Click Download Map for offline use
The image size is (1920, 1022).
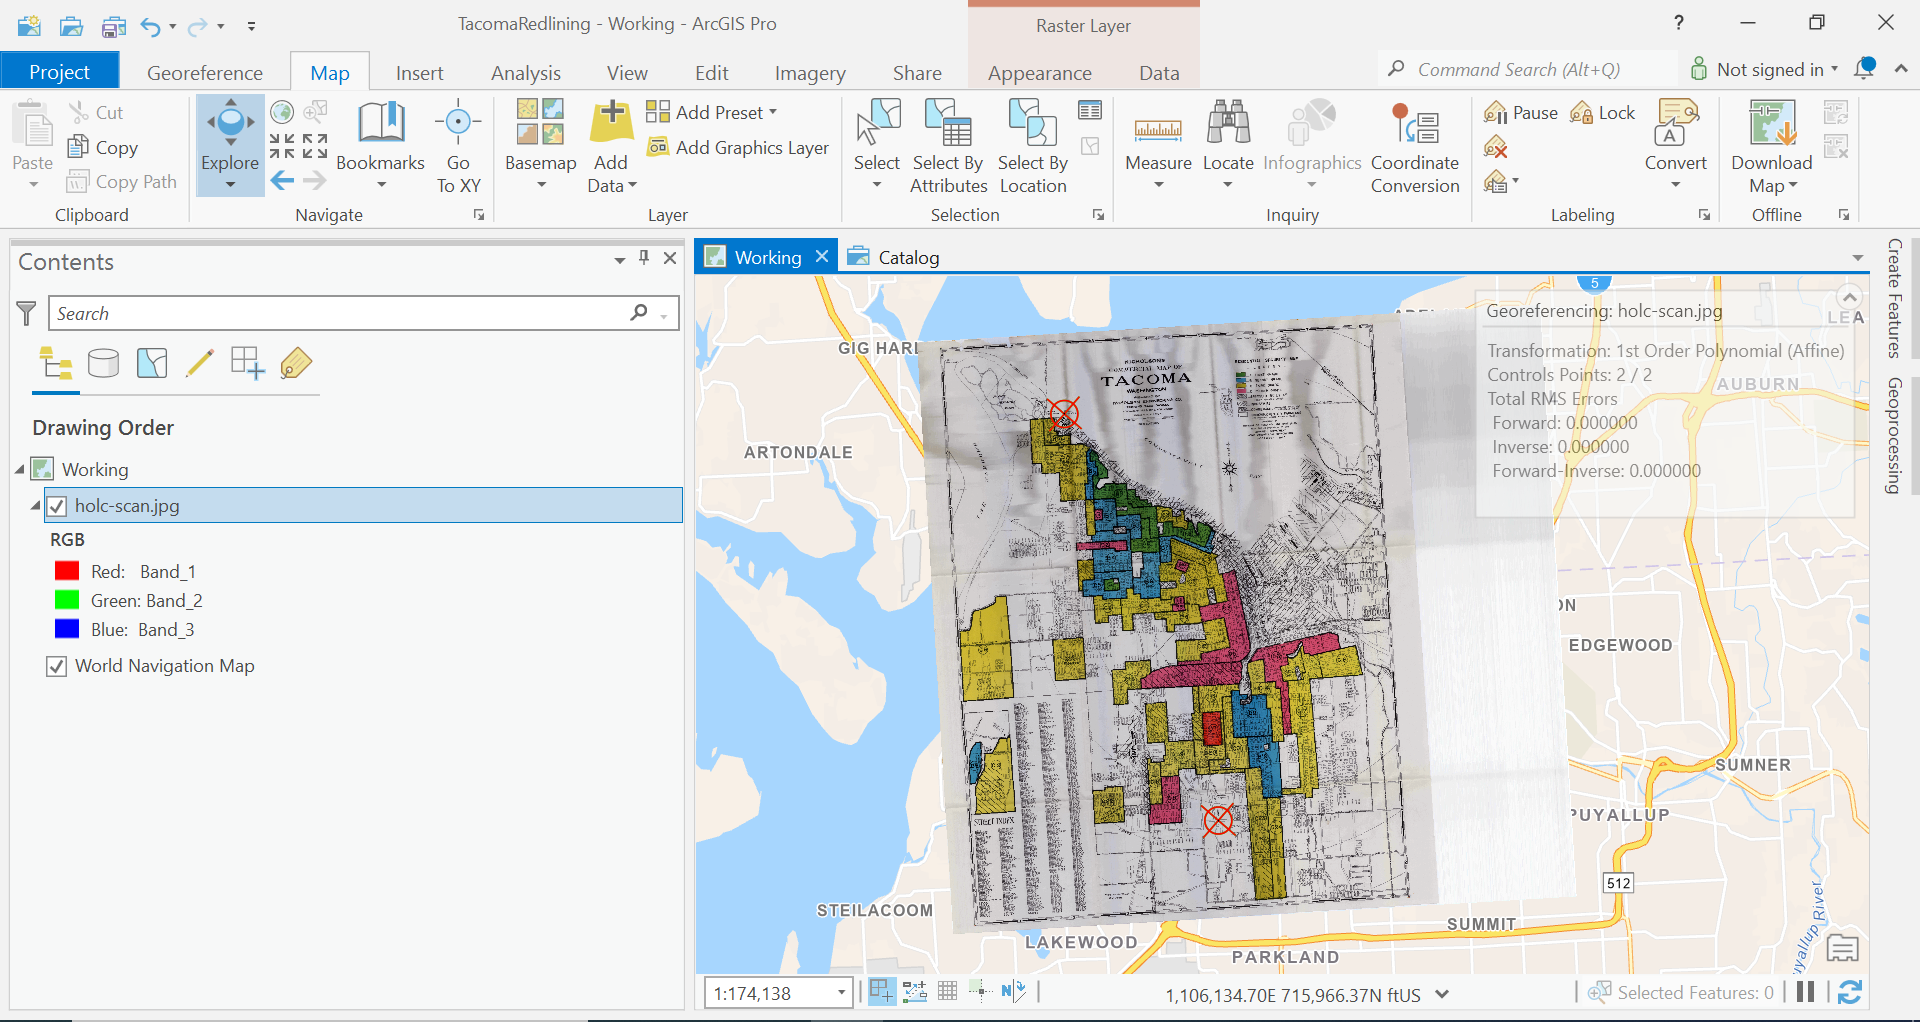(1771, 145)
